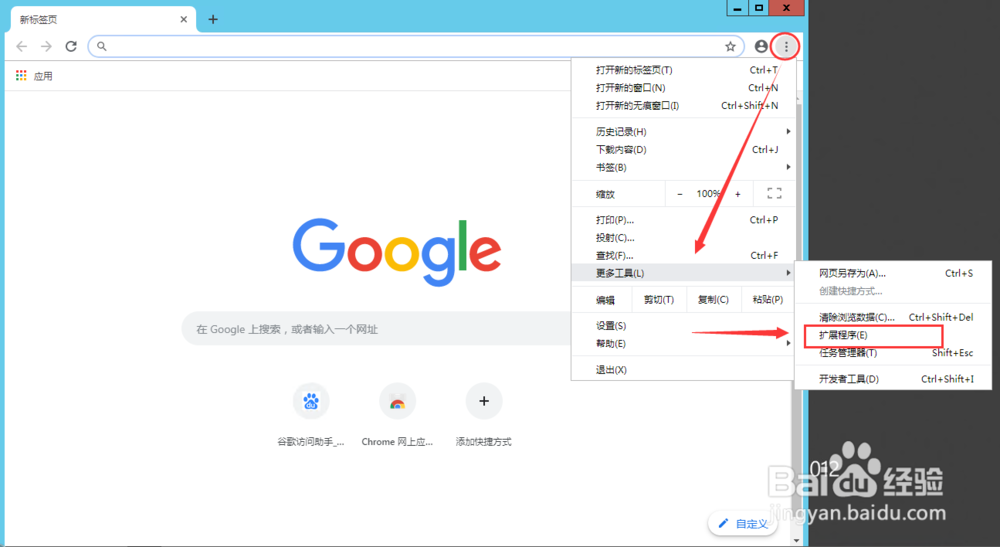Image resolution: width=1000 pixels, height=547 pixels.
Task: Minimize the Chrome window
Action: [737, 8]
